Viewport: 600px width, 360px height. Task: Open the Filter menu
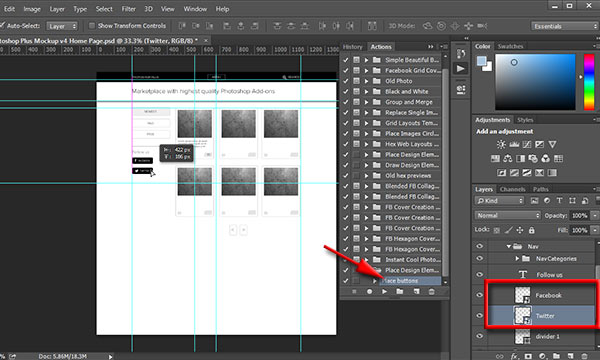(x=129, y=9)
